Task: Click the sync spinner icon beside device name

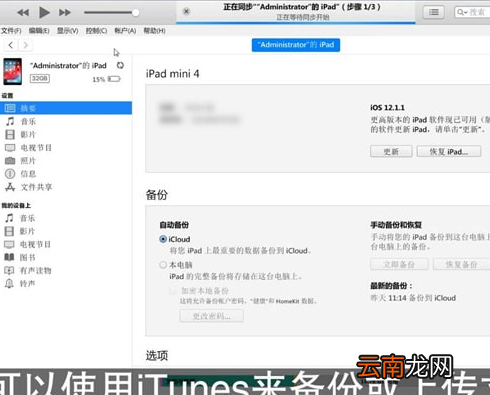Action: [x=120, y=65]
